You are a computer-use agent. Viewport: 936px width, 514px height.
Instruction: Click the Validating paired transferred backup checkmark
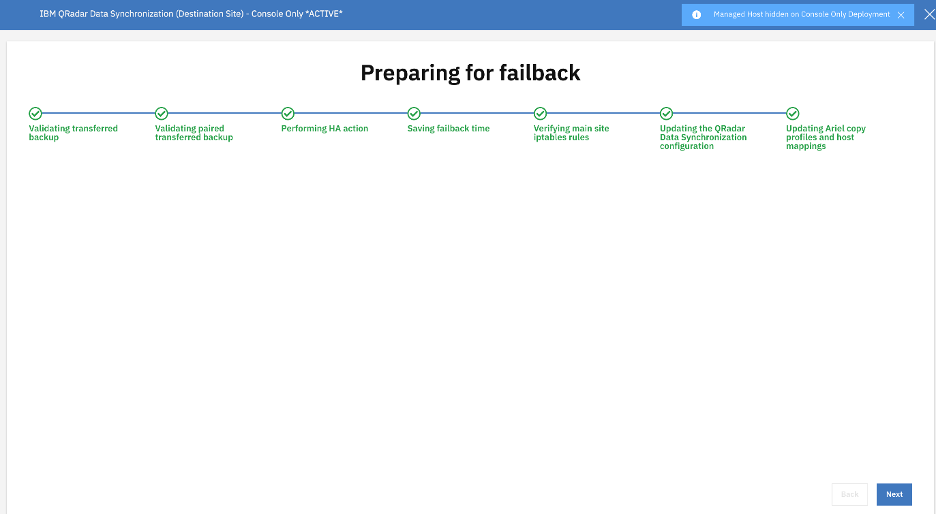click(161, 113)
